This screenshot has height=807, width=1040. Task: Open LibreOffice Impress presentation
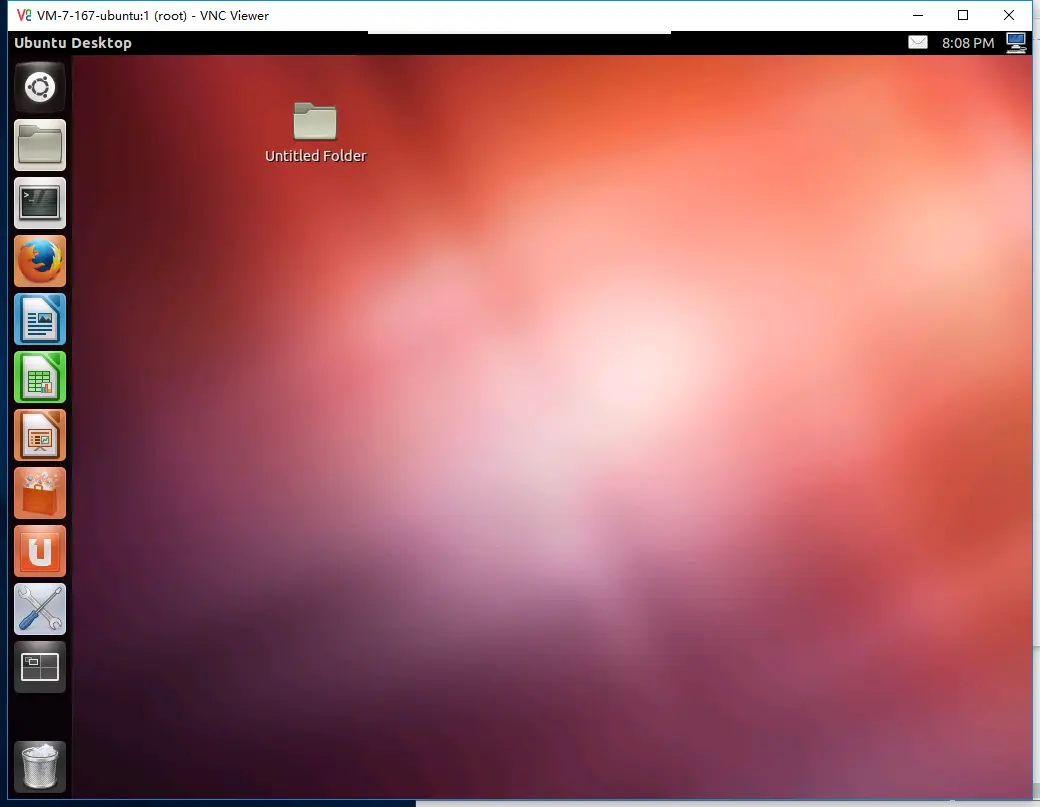[x=40, y=435]
